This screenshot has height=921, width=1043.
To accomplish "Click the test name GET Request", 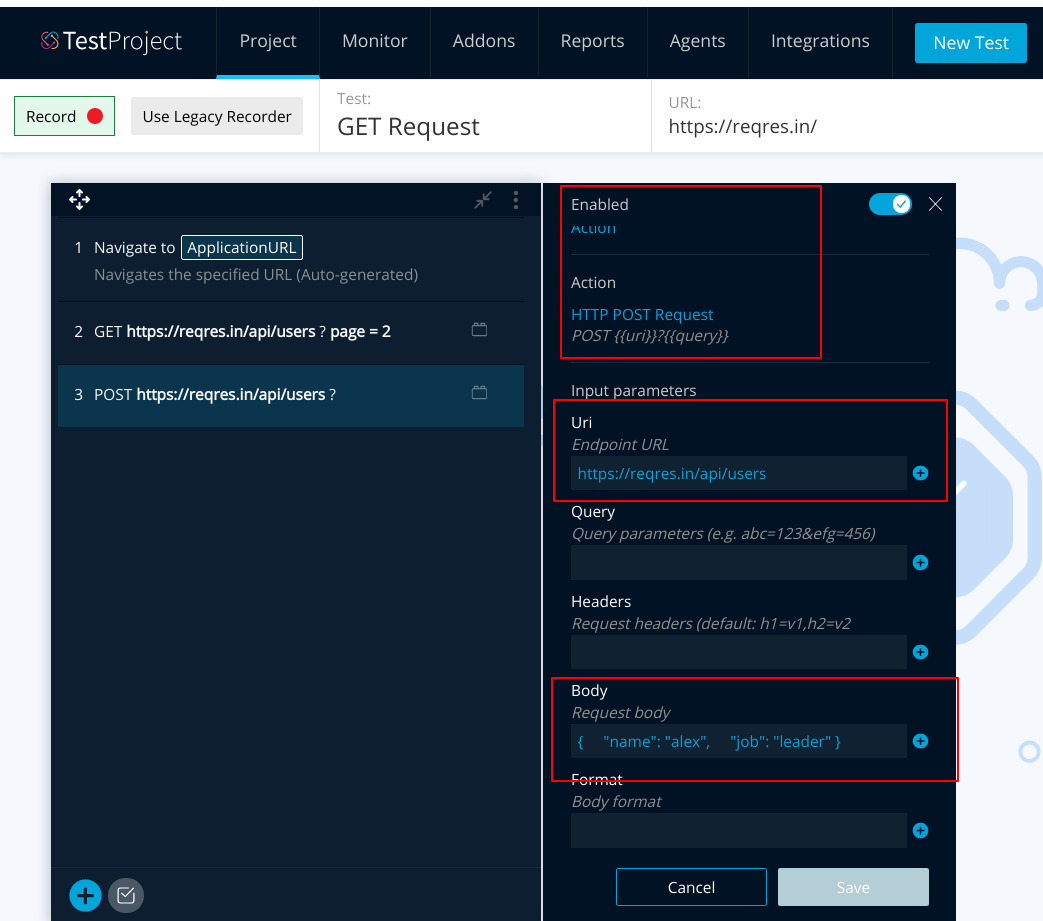I will click(x=408, y=126).
